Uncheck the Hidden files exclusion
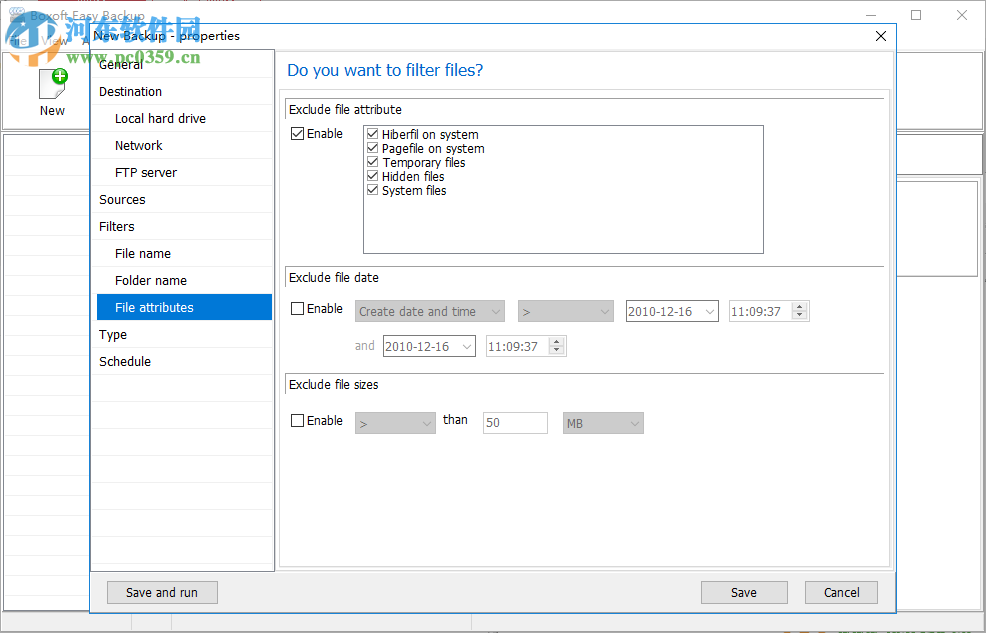This screenshot has height=633, width=986. (x=372, y=176)
